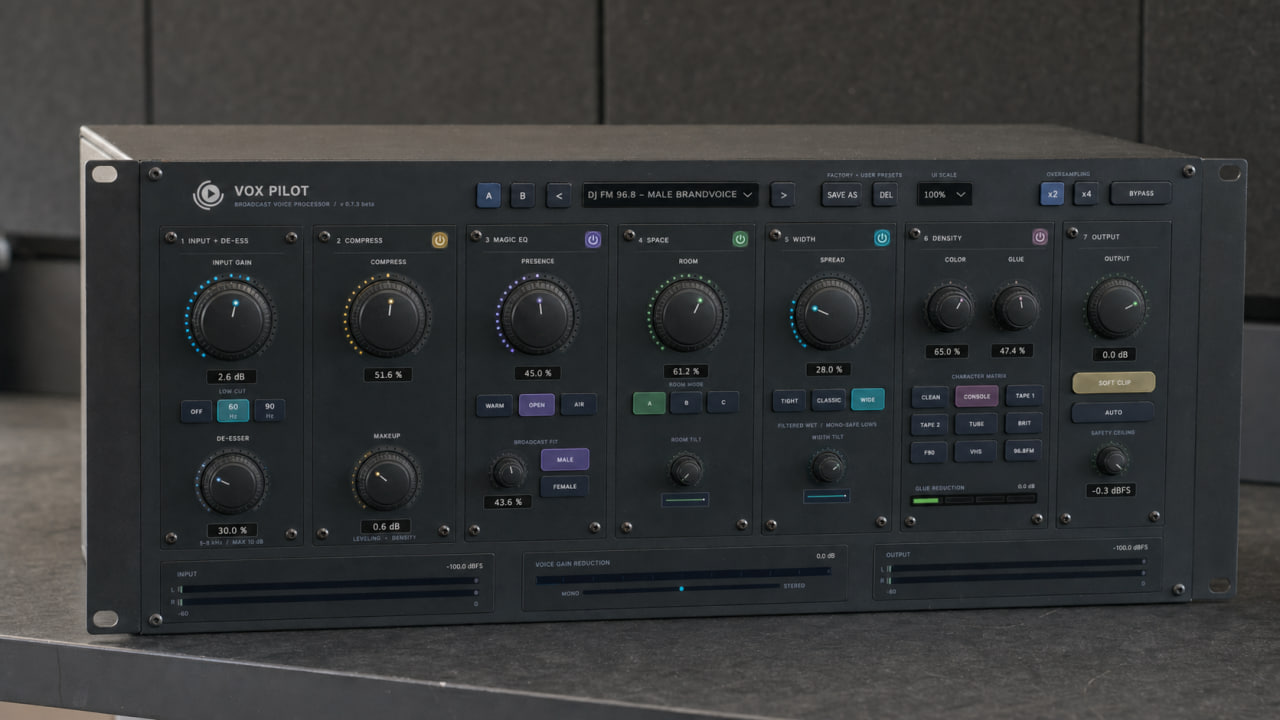The height and width of the screenshot is (720, 1280).
Task: Pick Room Mode C in Space section
Action: 723,403
